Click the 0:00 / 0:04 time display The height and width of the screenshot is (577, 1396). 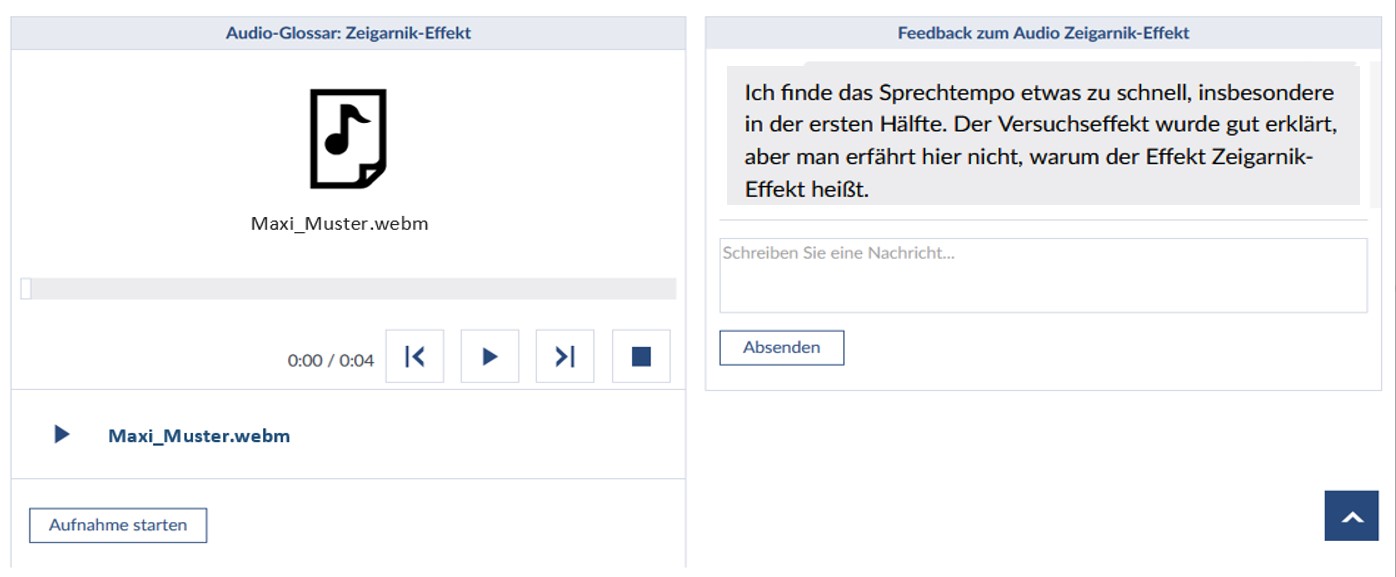click(x=330, y=360)
